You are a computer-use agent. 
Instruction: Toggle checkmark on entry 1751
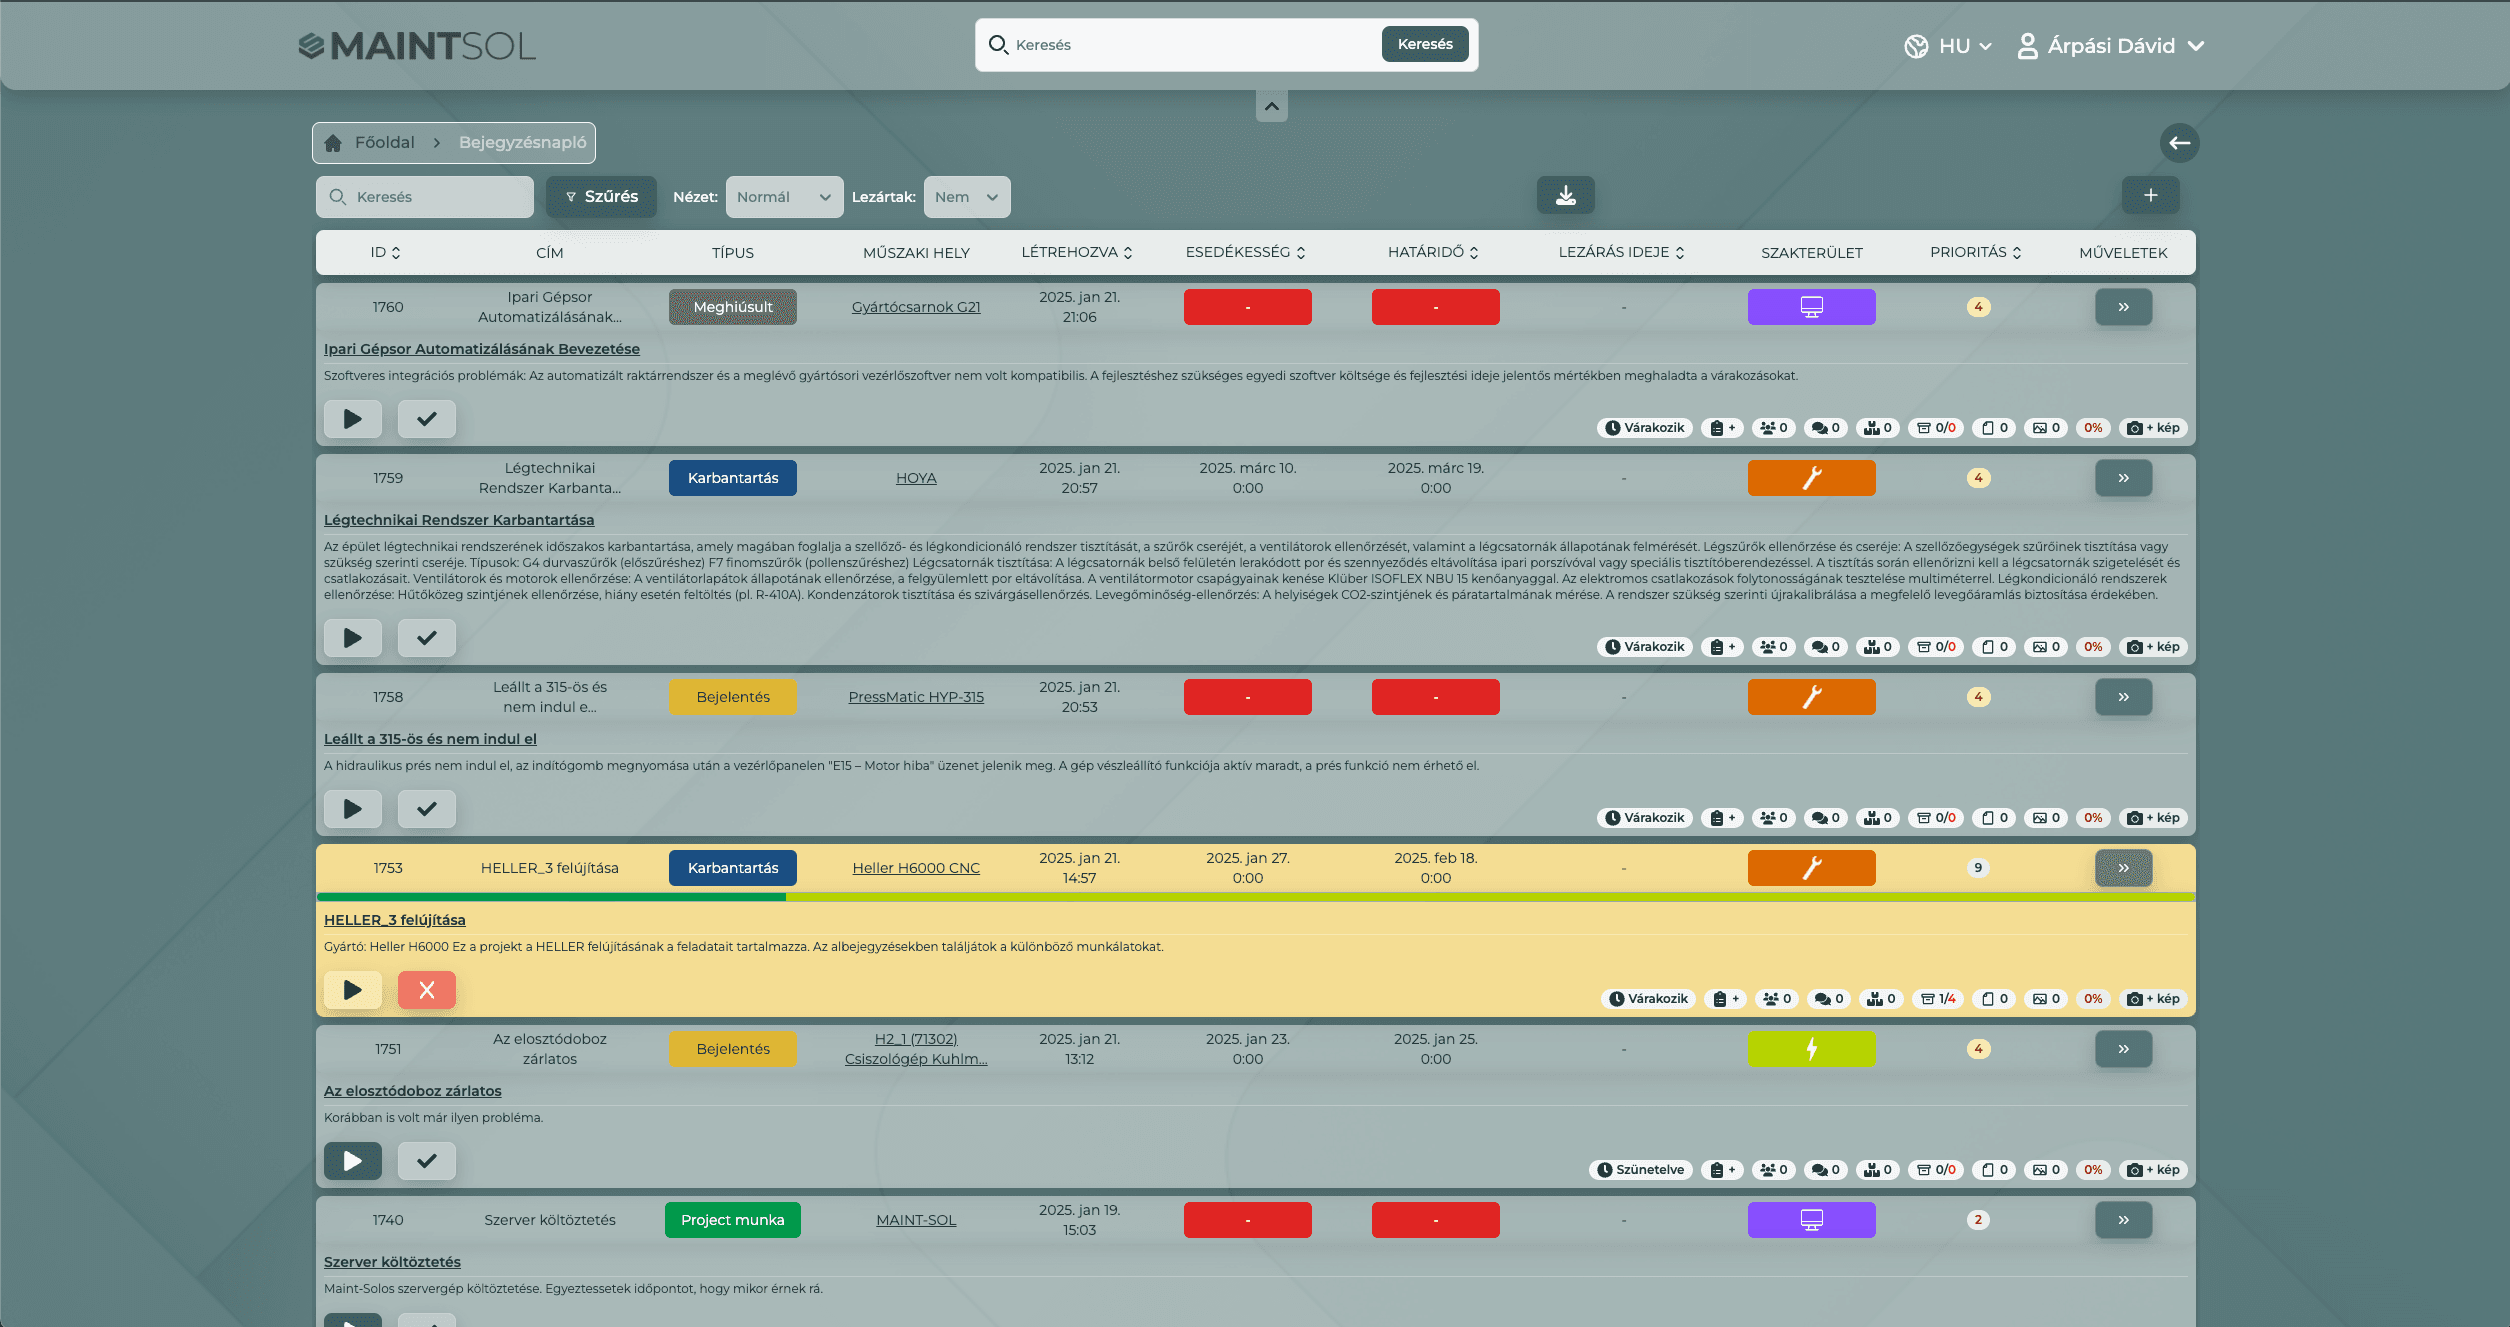click(x=426, y=1161)
